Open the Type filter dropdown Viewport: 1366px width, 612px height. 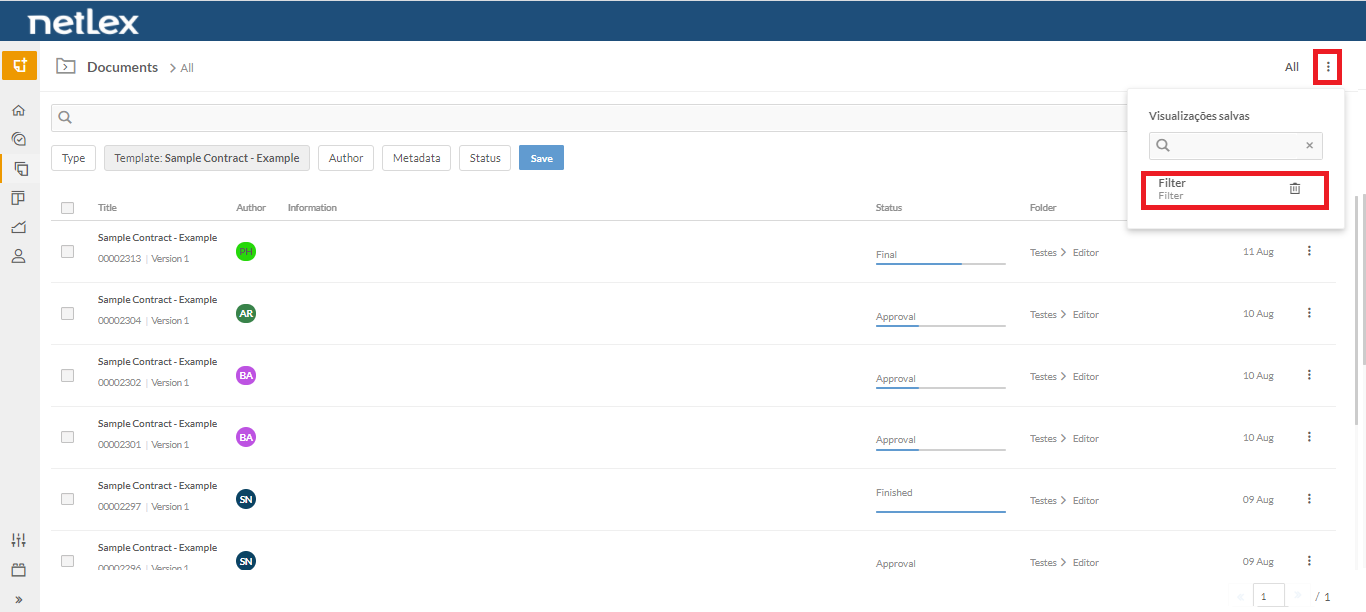click(73, 158)
